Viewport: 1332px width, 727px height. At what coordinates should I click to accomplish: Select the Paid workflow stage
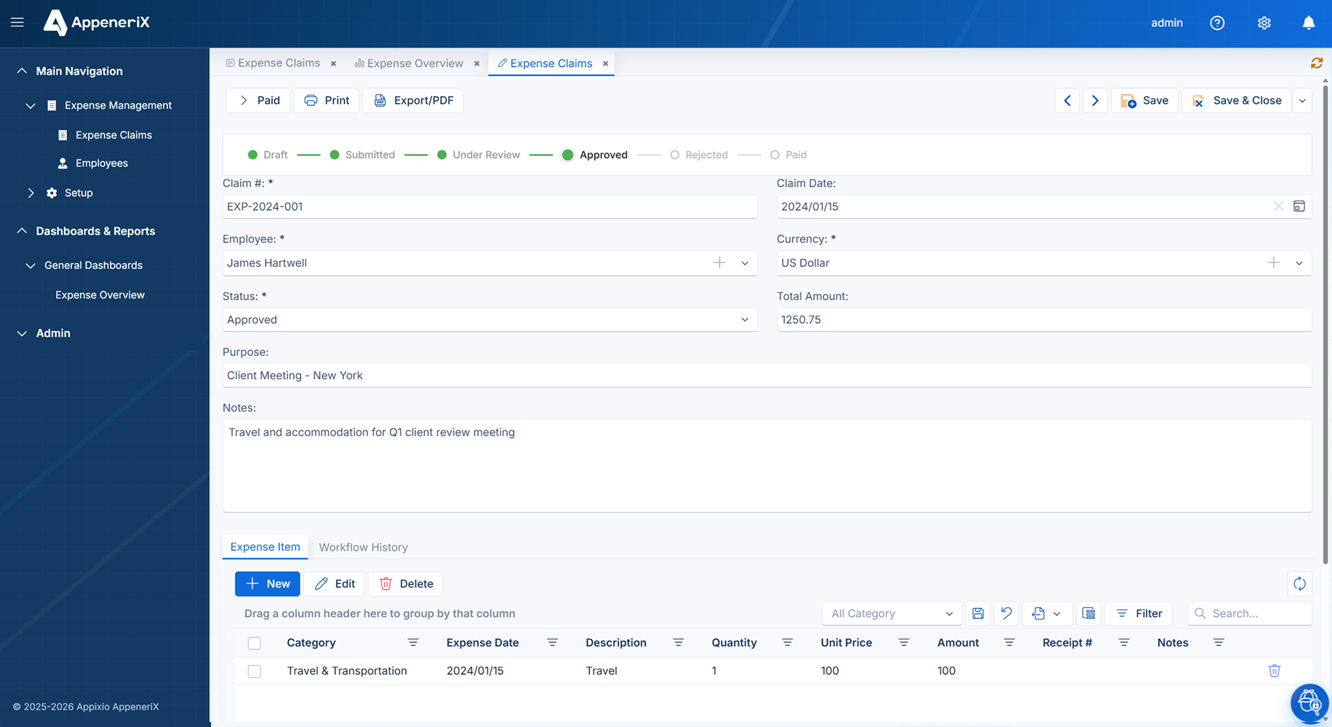(788, 155)
